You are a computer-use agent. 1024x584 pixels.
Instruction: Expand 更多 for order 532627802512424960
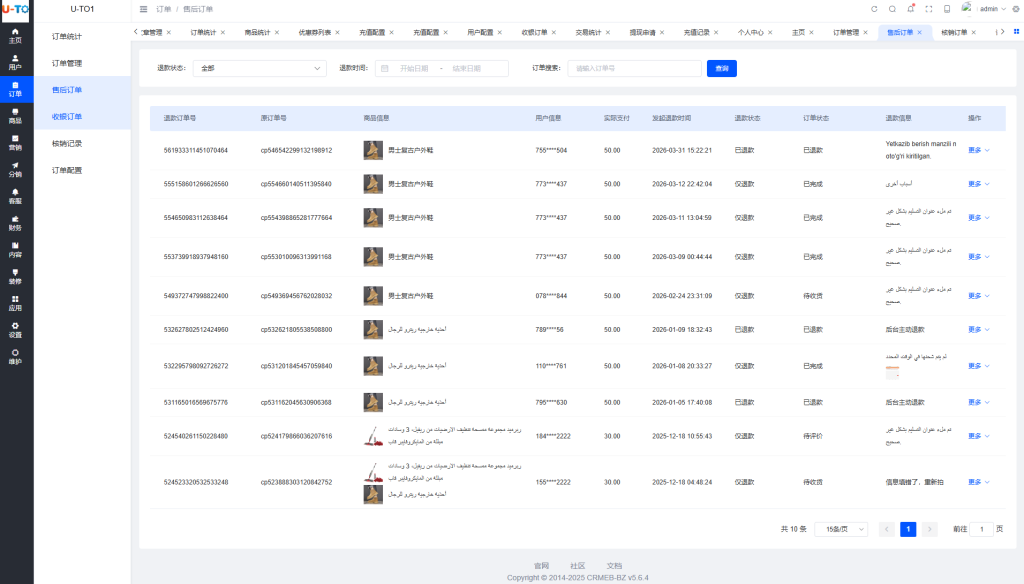click(978, 330)
